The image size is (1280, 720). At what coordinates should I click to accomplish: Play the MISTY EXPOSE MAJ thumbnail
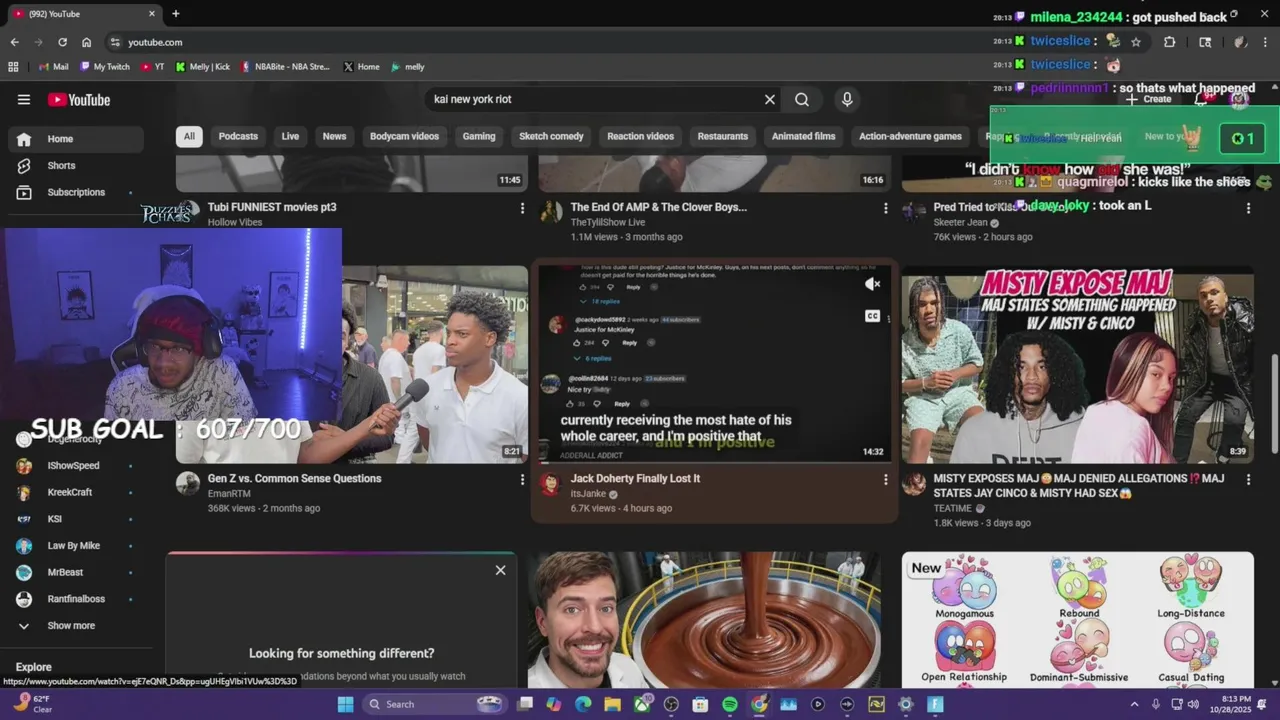pyautogui.click(x=1078, y=364)
